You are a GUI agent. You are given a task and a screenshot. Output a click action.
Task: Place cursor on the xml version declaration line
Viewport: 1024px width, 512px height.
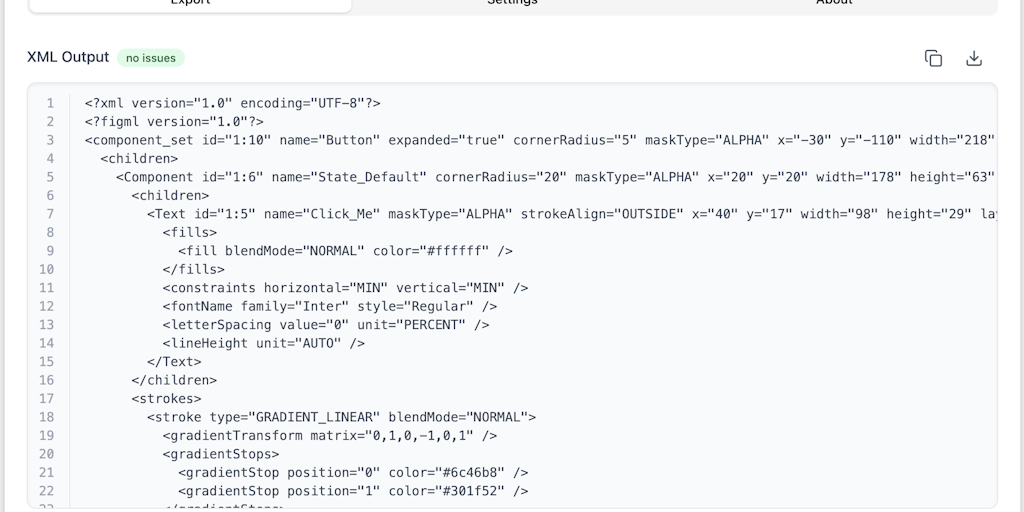232,103
